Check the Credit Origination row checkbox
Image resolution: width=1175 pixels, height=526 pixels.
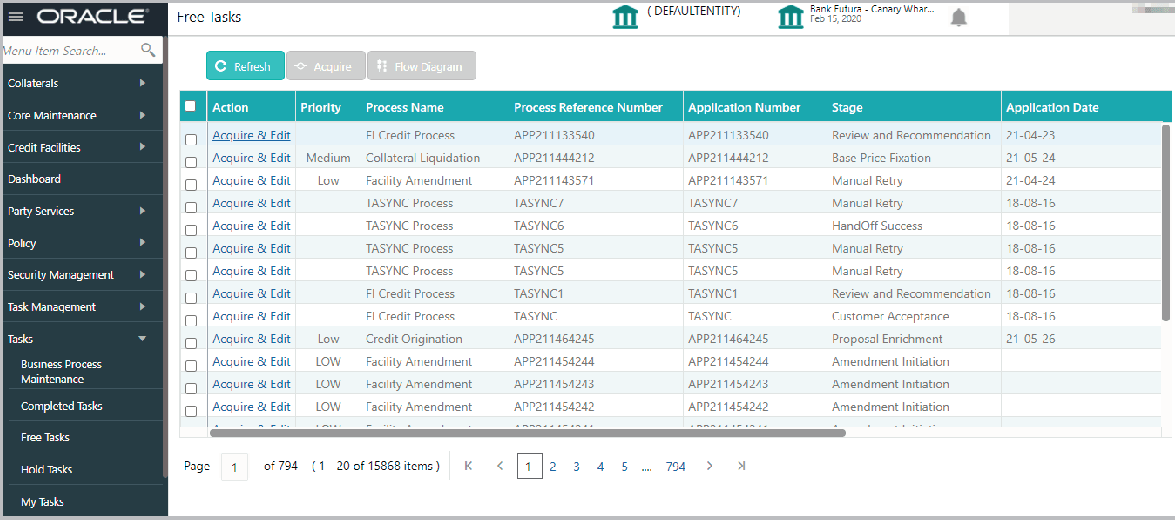click(191, 343)
